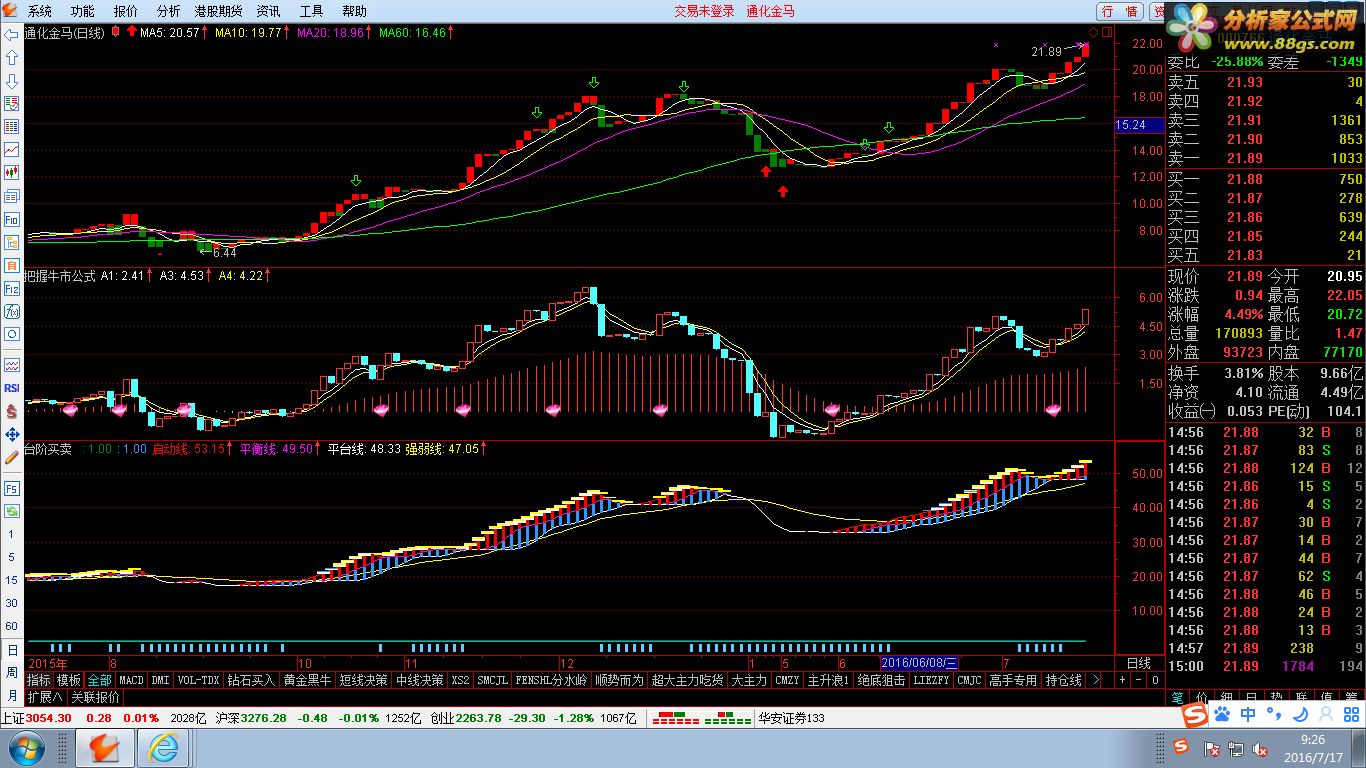Click the wave line chart icon above RSI
The image size is (1366, 768).
click(12, 365)
